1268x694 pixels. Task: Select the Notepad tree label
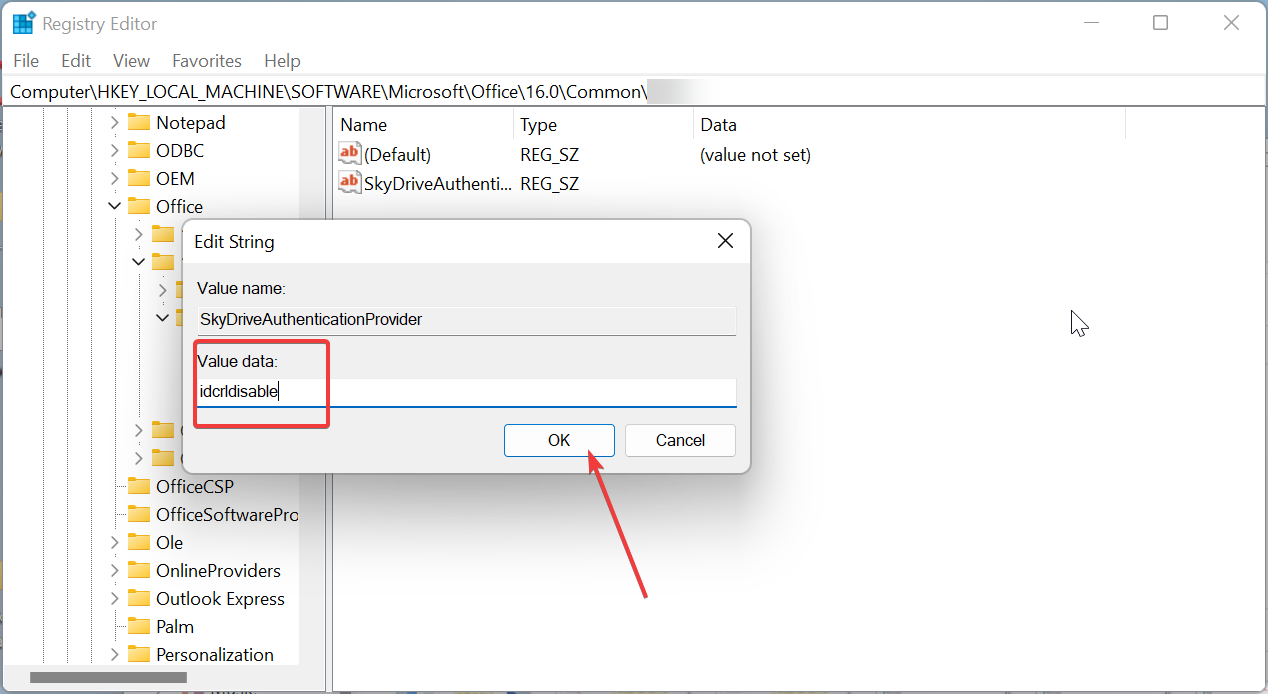click(191, 123)
